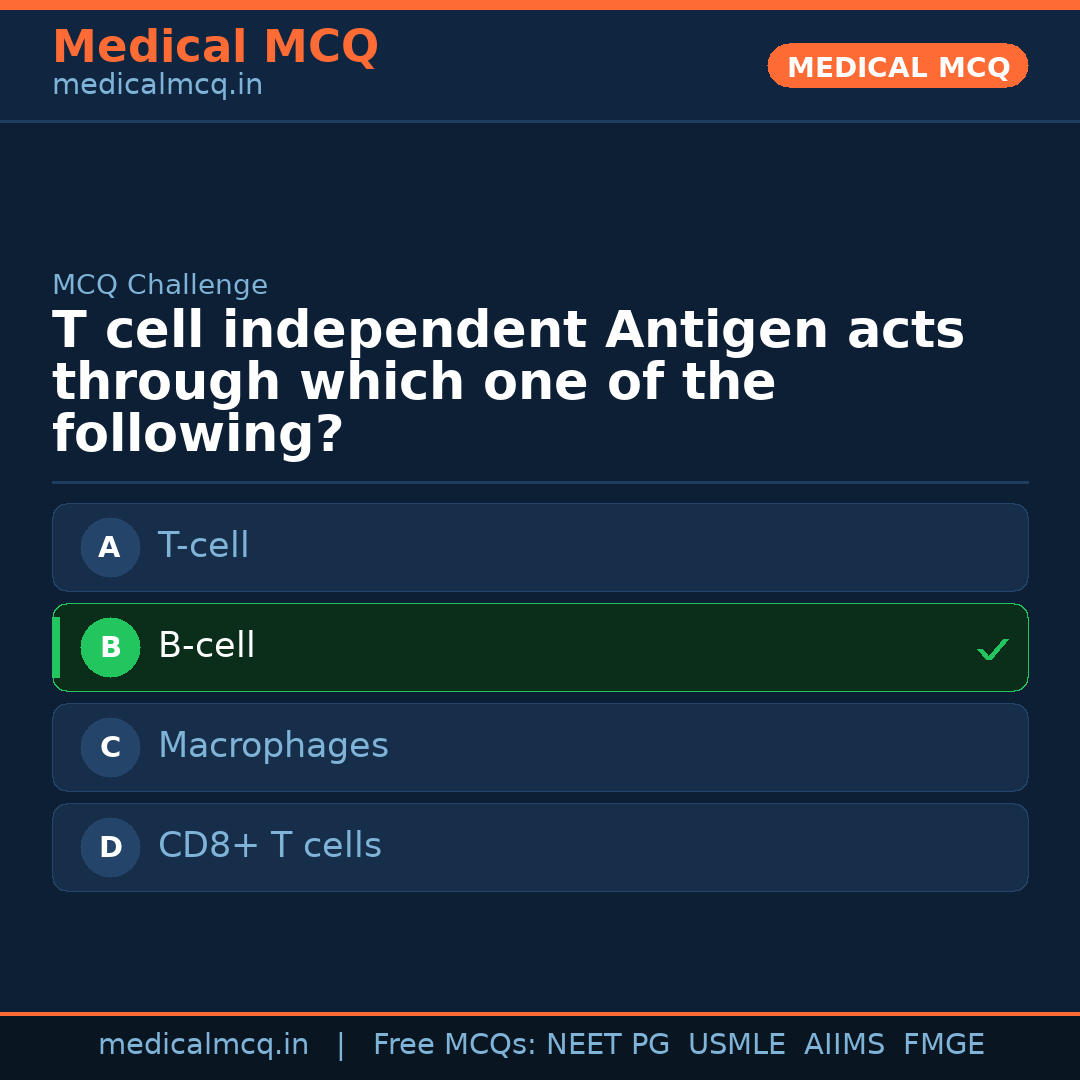Click the NEET PG footer label

pos(607,1044)
